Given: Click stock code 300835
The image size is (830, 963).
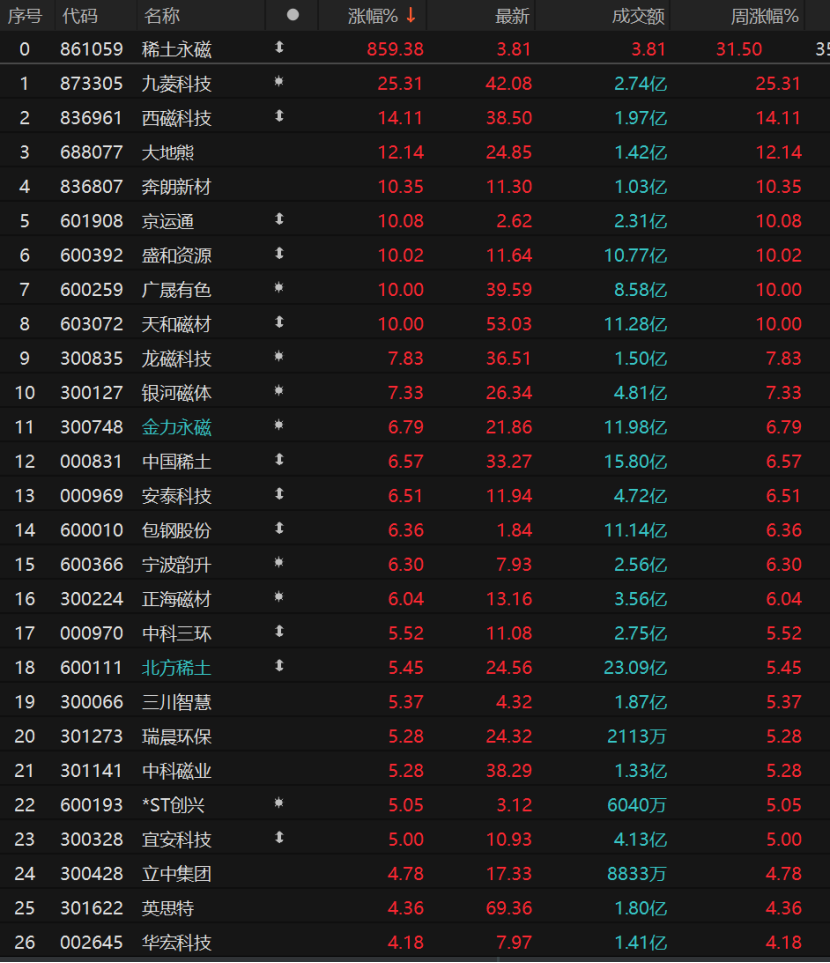Looking at the screenshot, I should [x=92, y=359].
